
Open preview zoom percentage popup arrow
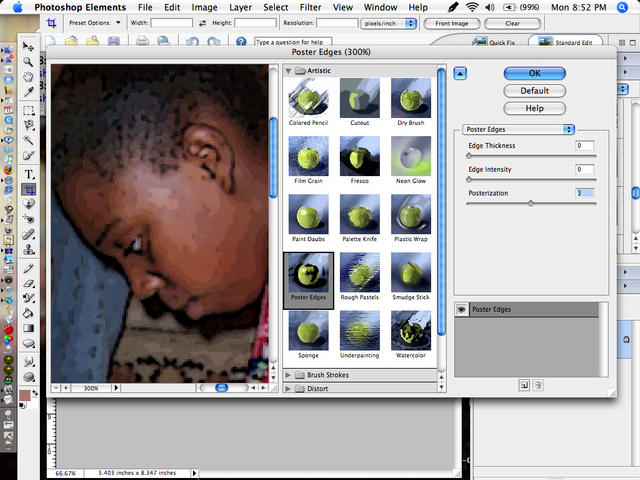[x=116, y=388]
